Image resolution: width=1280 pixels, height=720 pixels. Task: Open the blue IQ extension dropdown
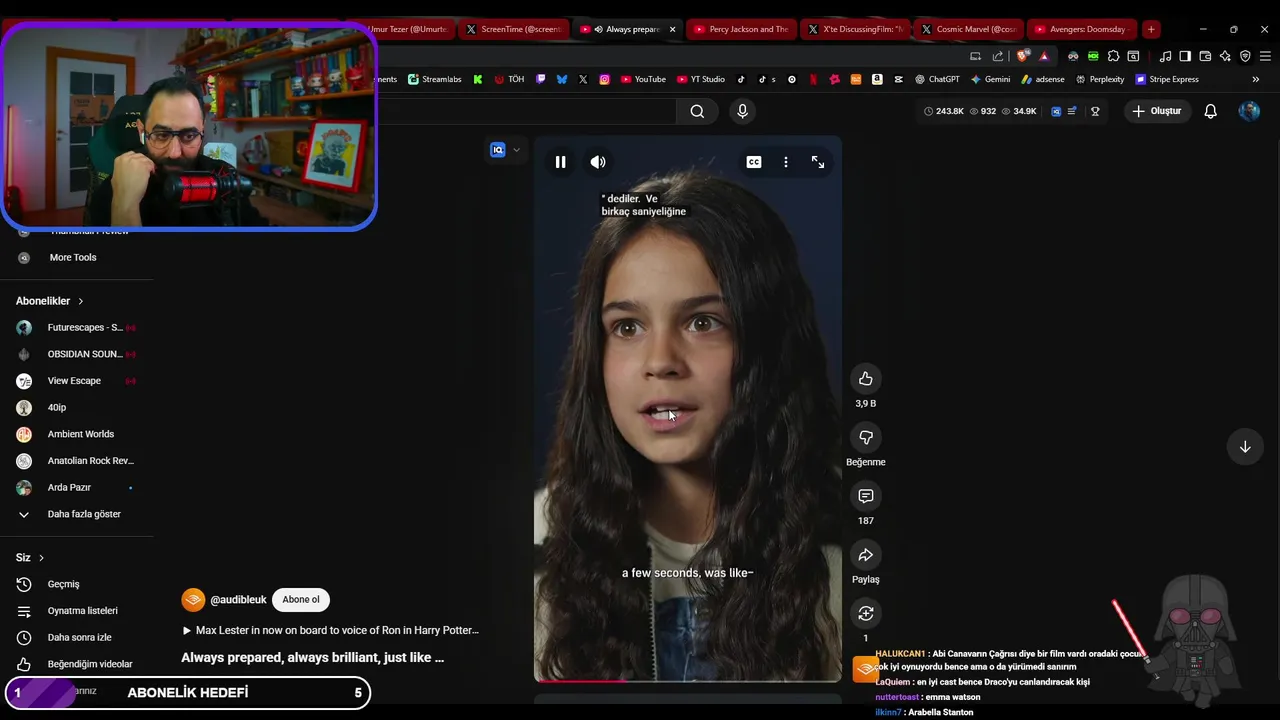click(x=505, y=150)
